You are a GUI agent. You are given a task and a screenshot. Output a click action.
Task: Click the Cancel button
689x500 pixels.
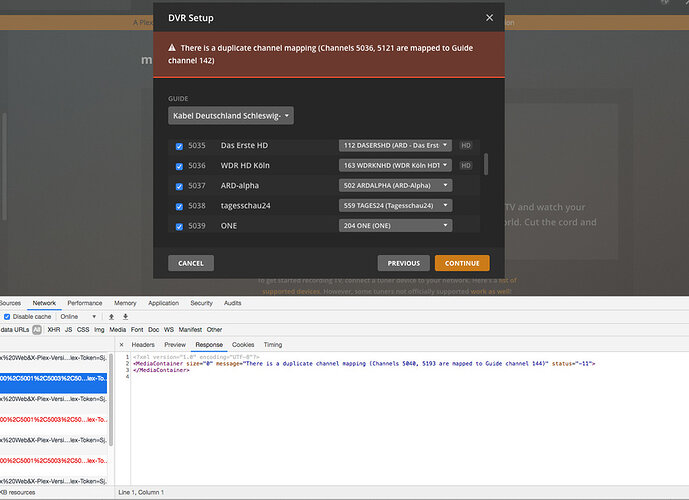pos(191,263)
